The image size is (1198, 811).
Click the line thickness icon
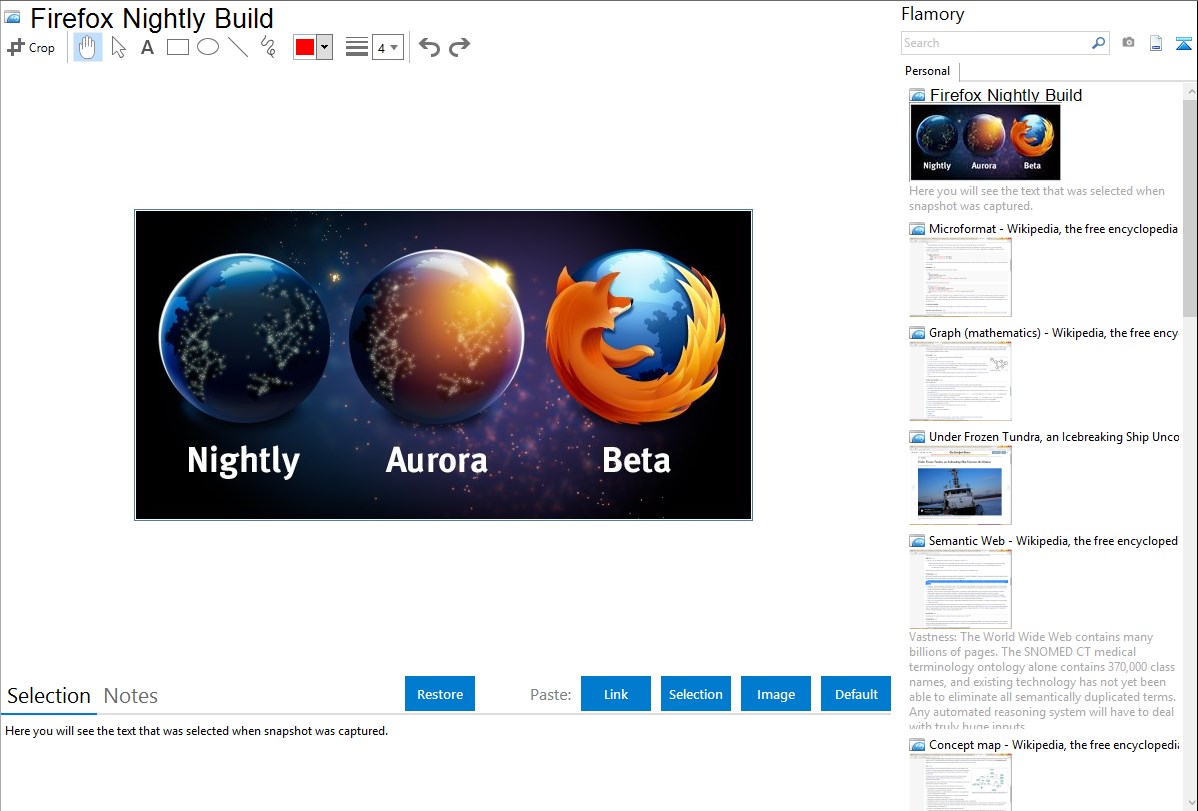(x=357, y=47)
